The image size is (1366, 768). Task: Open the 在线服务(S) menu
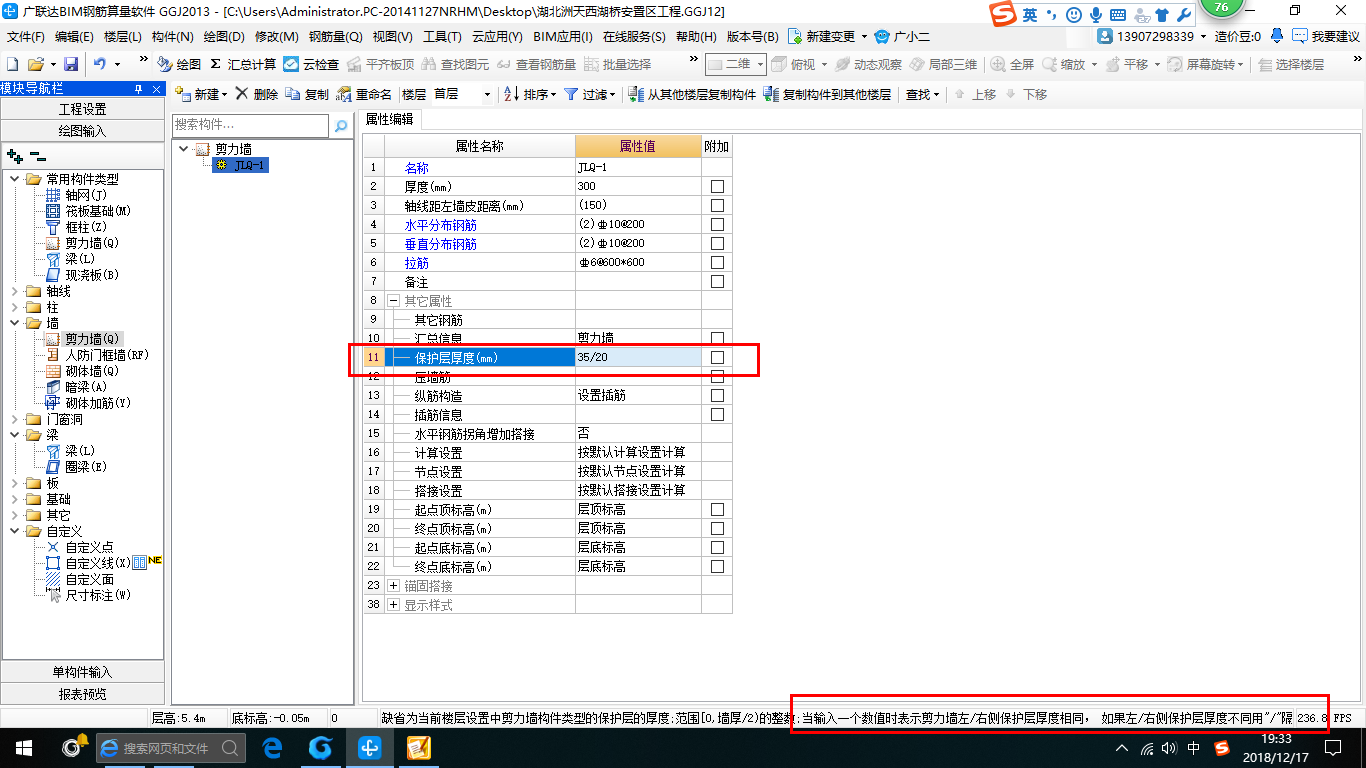point(634,36)
